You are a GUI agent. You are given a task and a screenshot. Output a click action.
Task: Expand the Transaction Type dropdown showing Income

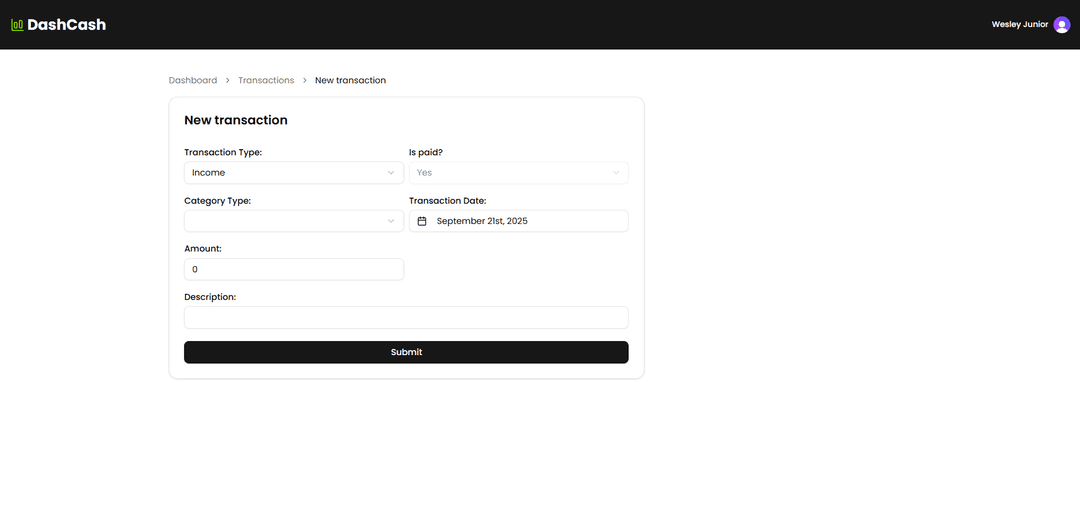[294, 173]
